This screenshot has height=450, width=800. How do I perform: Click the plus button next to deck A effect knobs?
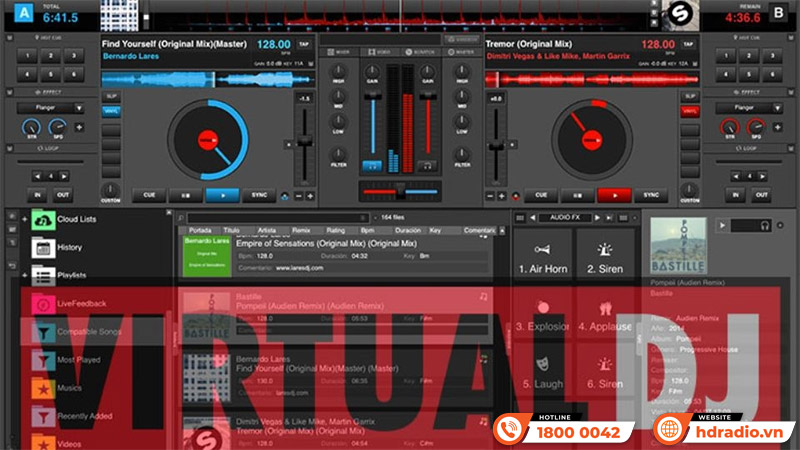[79, 127]
